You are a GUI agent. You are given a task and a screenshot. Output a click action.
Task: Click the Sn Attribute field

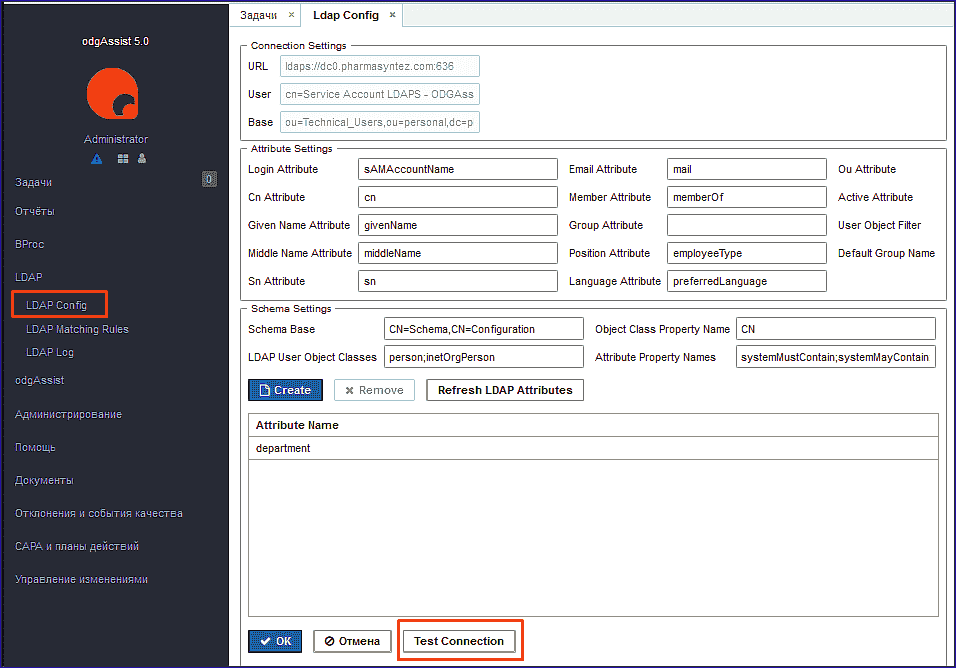(x=458, y=282)
